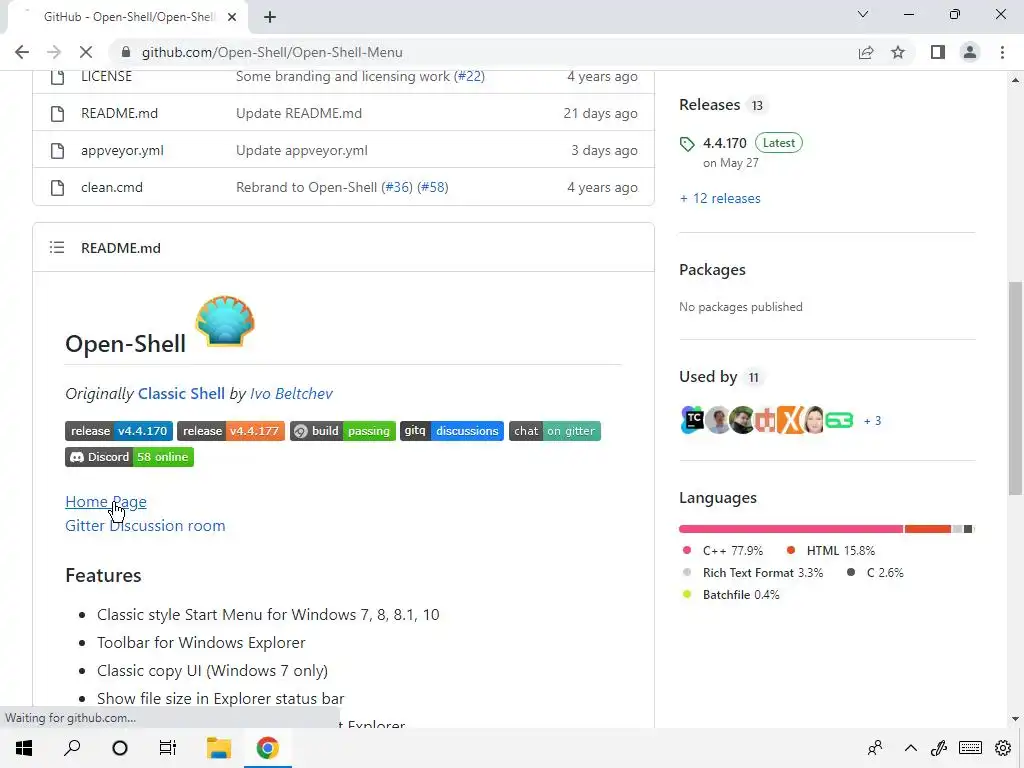1024x768 pixels.
Task: Open issue #36 link
Action: pos(397,187)
